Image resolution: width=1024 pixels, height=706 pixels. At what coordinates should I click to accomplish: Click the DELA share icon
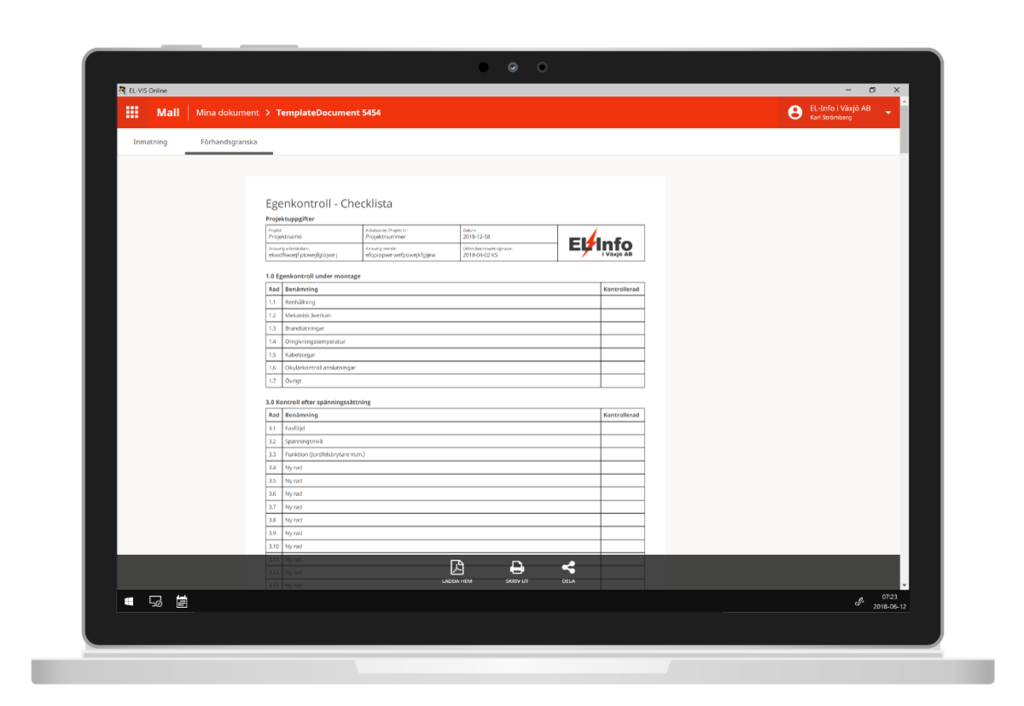(568, 567)
